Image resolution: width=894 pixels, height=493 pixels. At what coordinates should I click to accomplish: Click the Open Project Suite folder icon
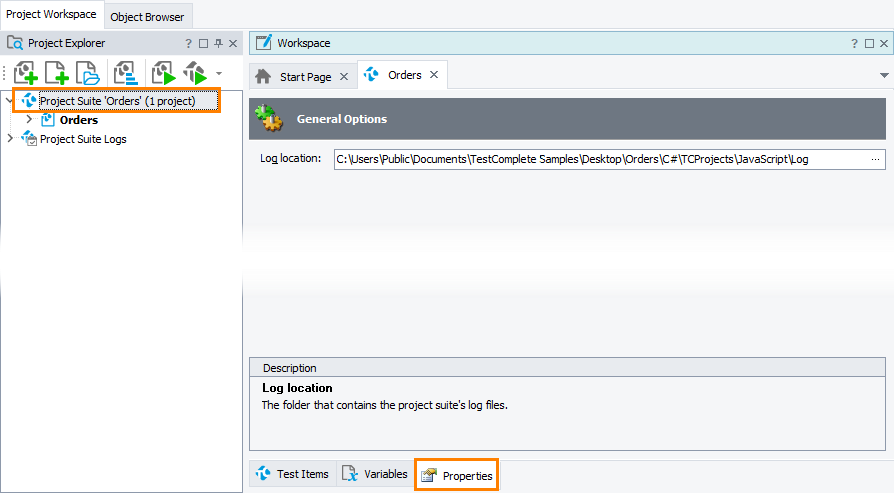pyautogui.click(x=88, y=73)
